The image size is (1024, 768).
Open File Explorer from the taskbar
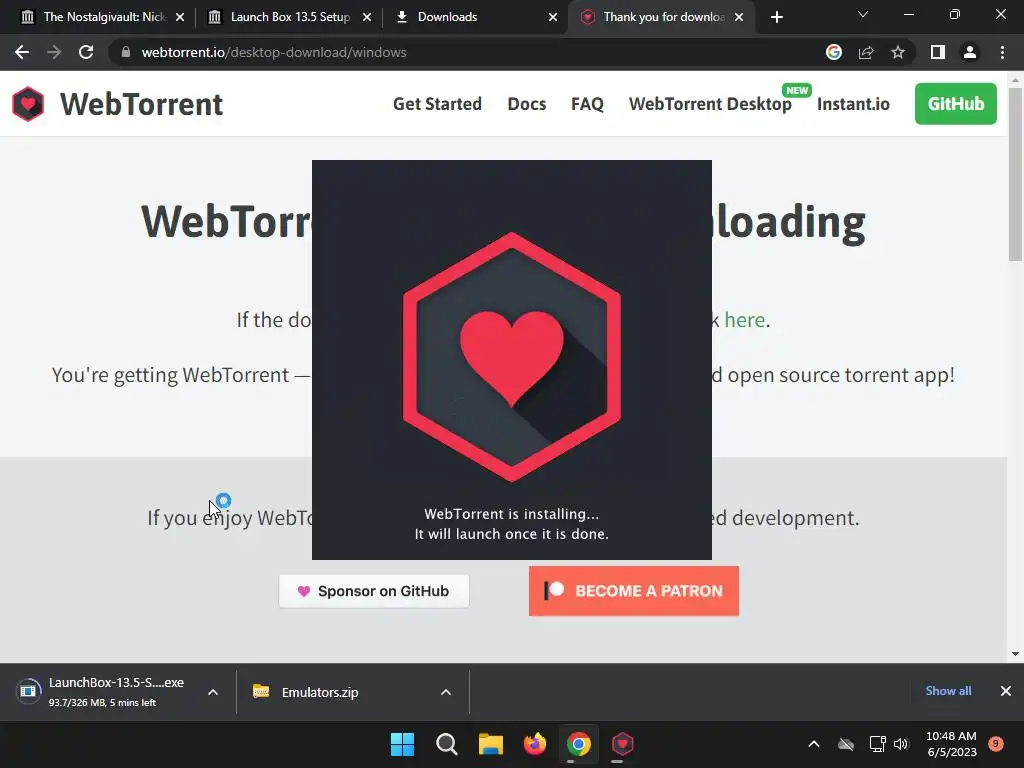pos(490,744)
